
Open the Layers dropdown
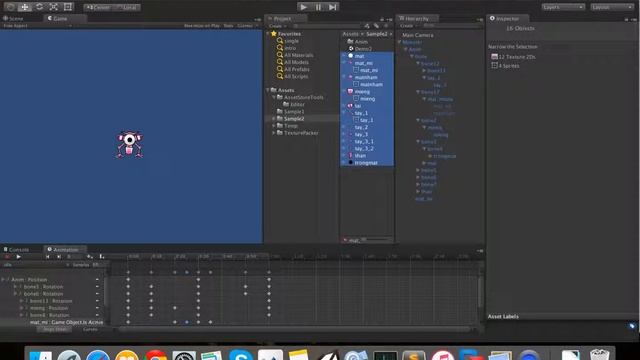click(563, 7)
